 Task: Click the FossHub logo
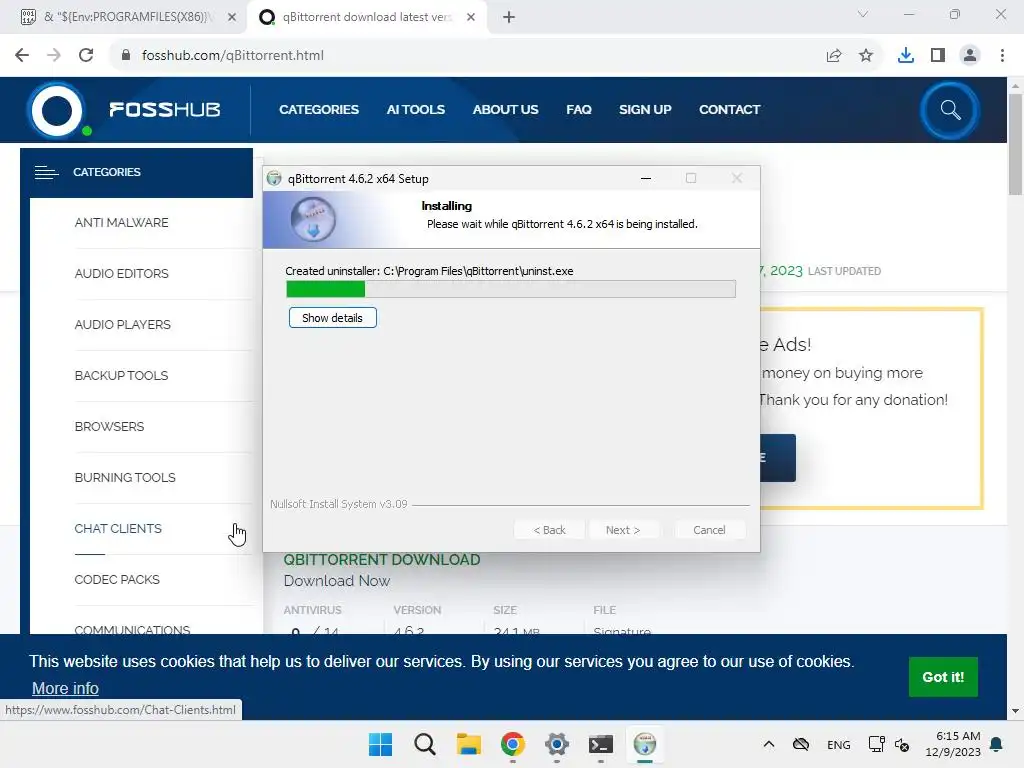(124, 110)
